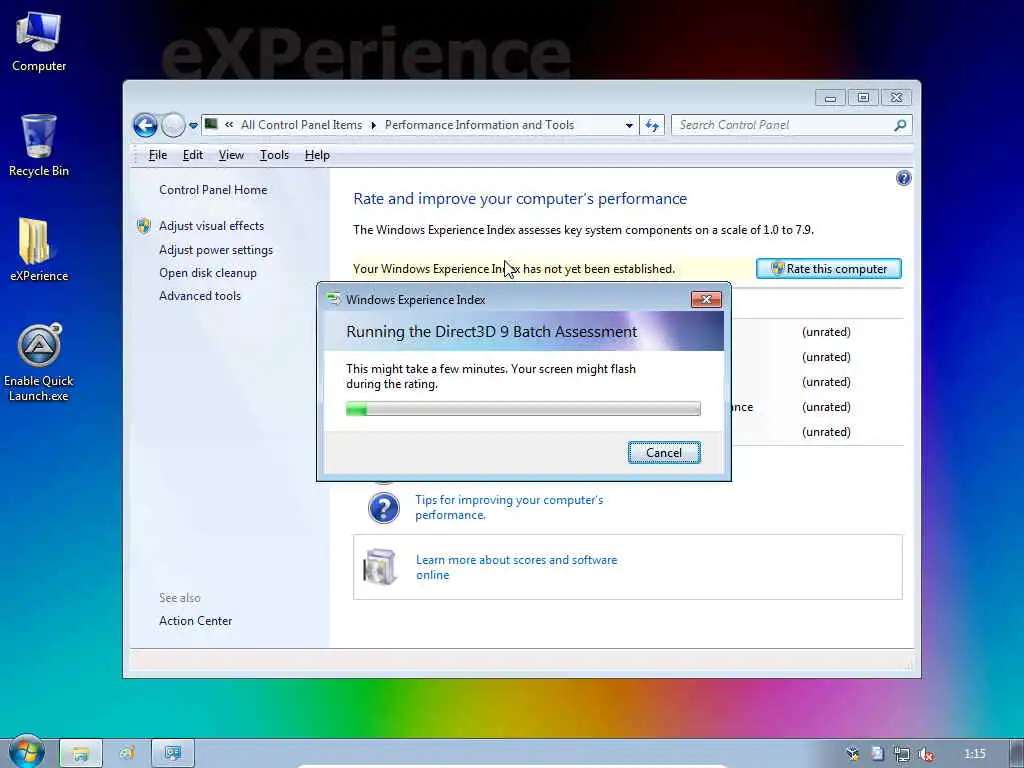The image size is (1024, 768).
Task: Open Action Center link
Action: click(x=195, y=620)
